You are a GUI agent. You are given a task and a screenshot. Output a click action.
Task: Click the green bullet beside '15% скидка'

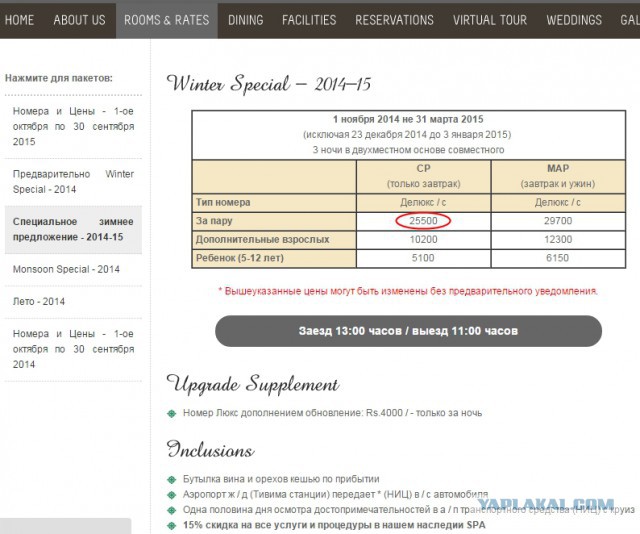pyautogui.click(x=172, y=526)
